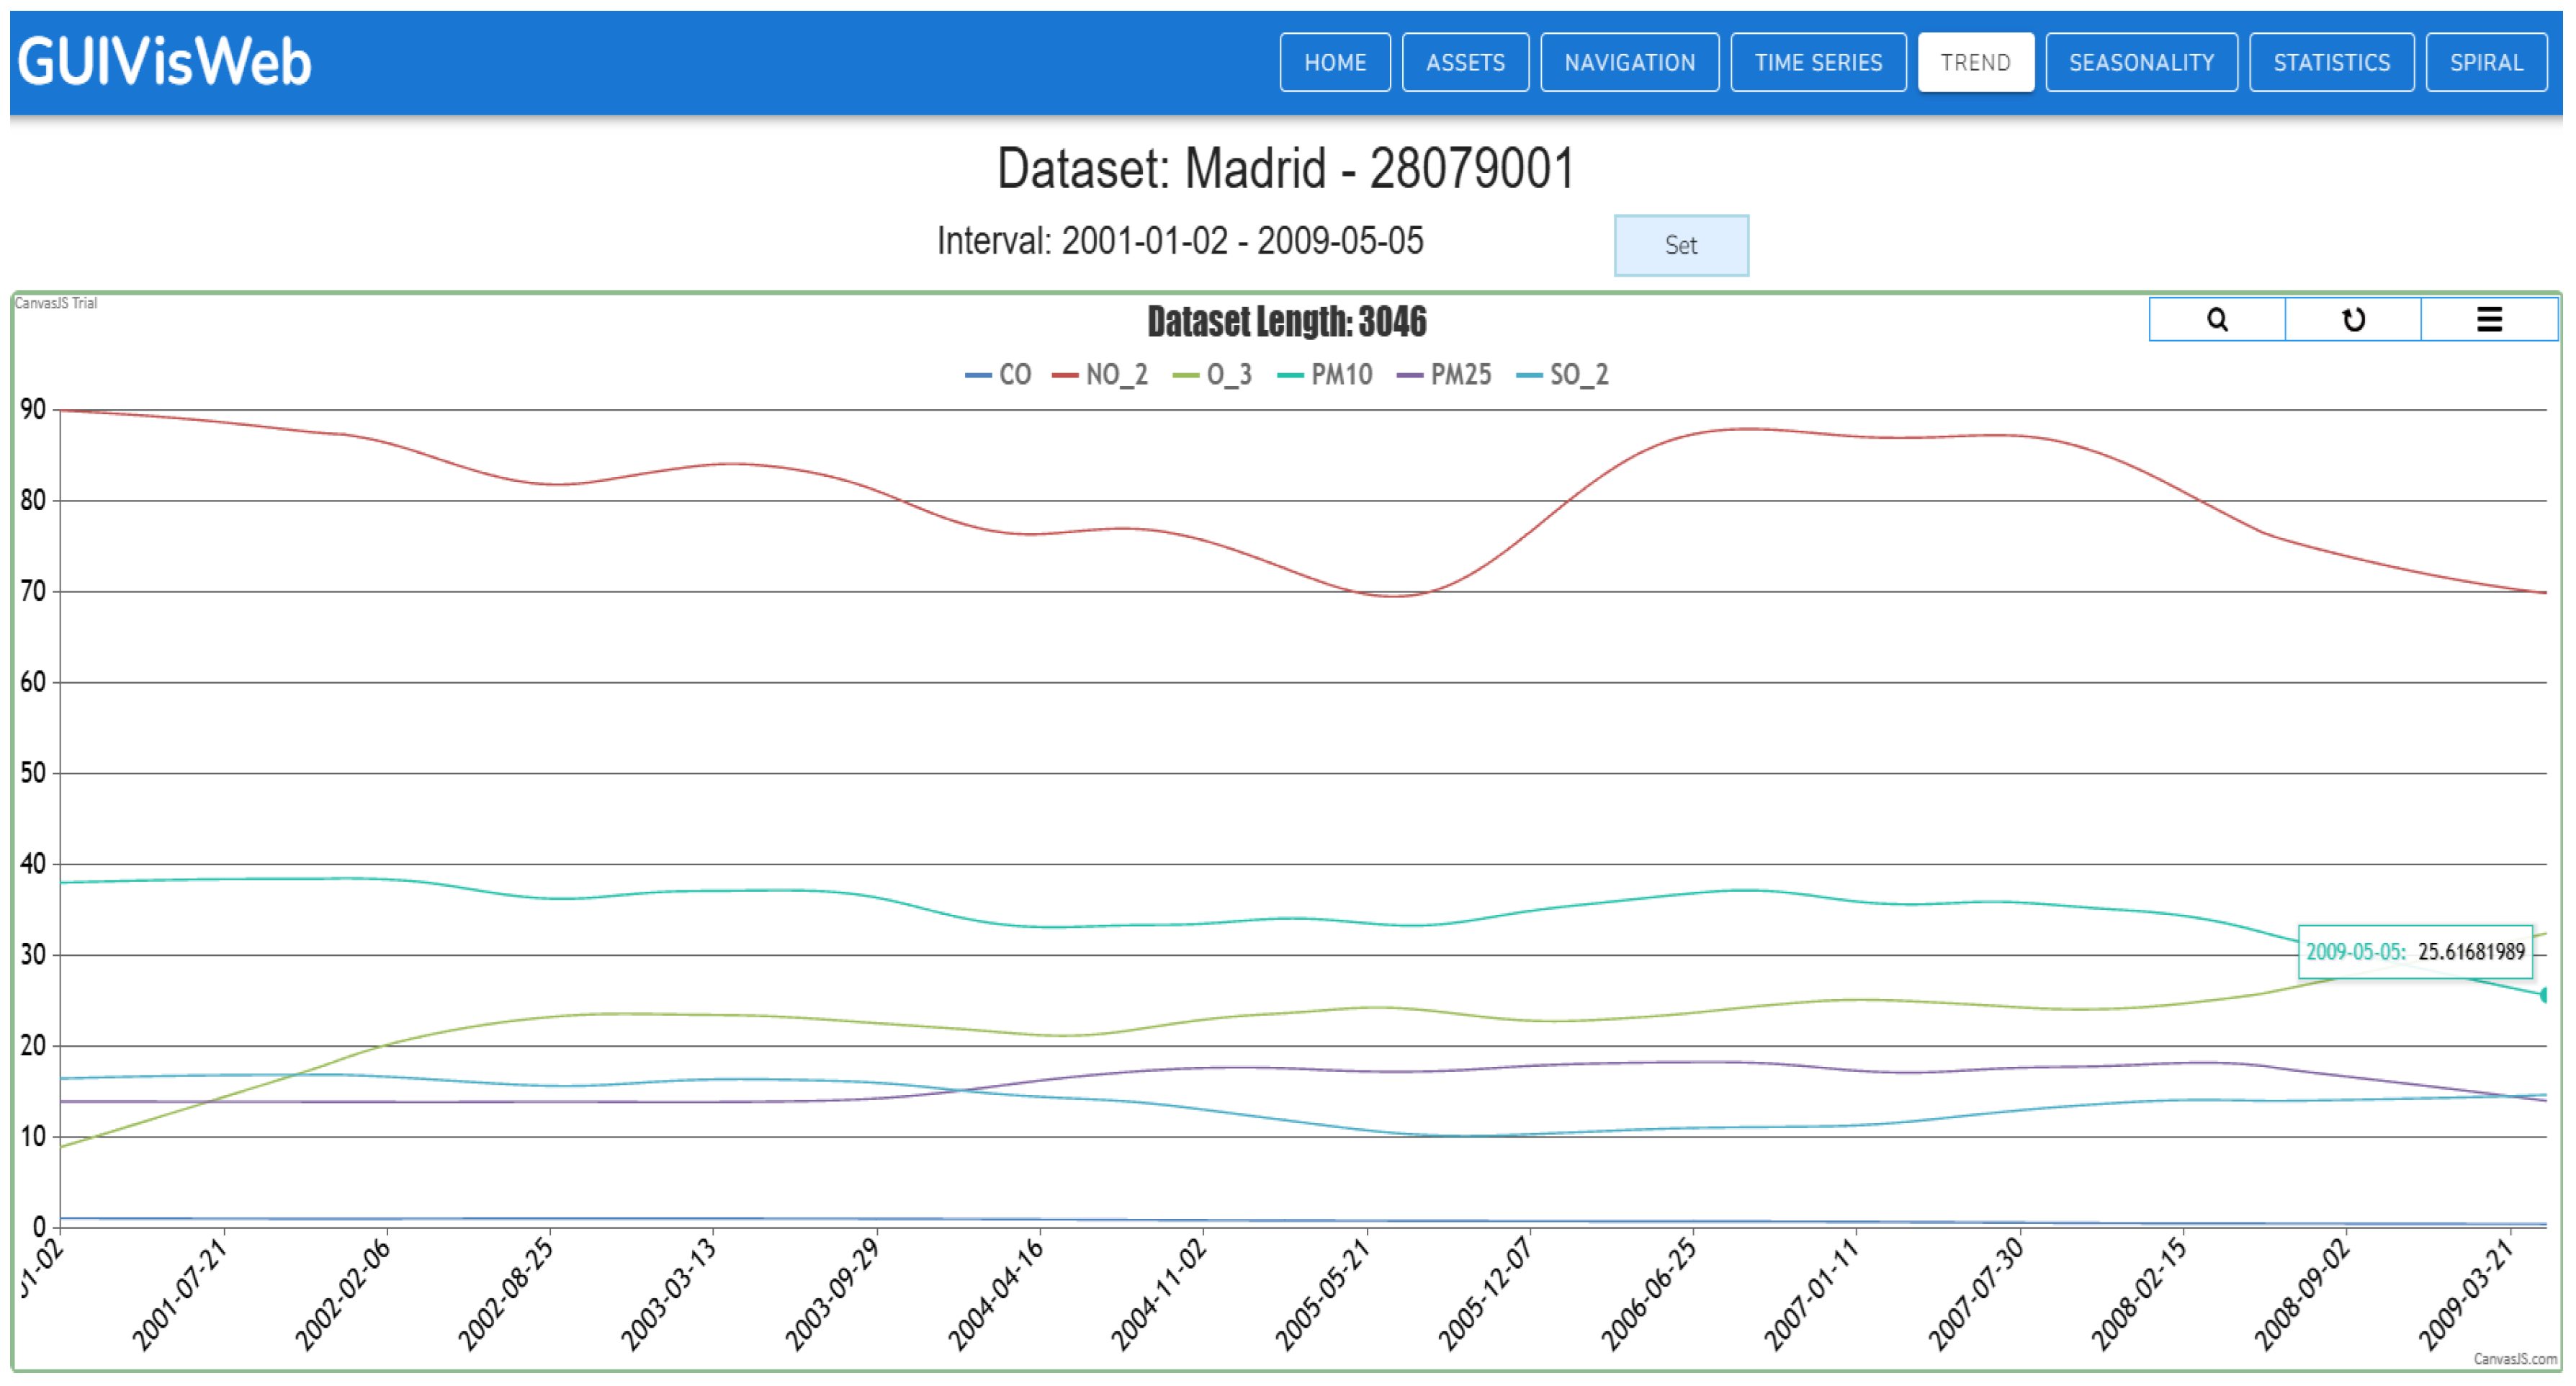2576x1386 pixels.
Task: Click the 2001-07-21 x-axis label
Action: (x=179, y=1294)
